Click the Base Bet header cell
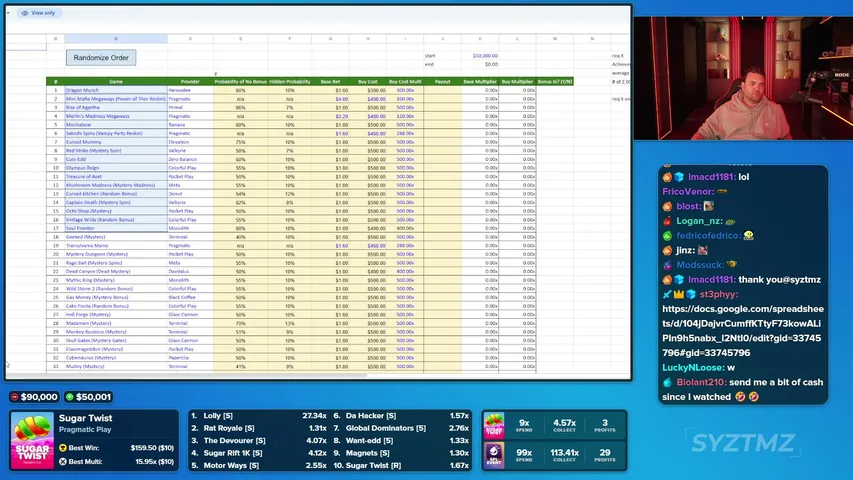 330,82
